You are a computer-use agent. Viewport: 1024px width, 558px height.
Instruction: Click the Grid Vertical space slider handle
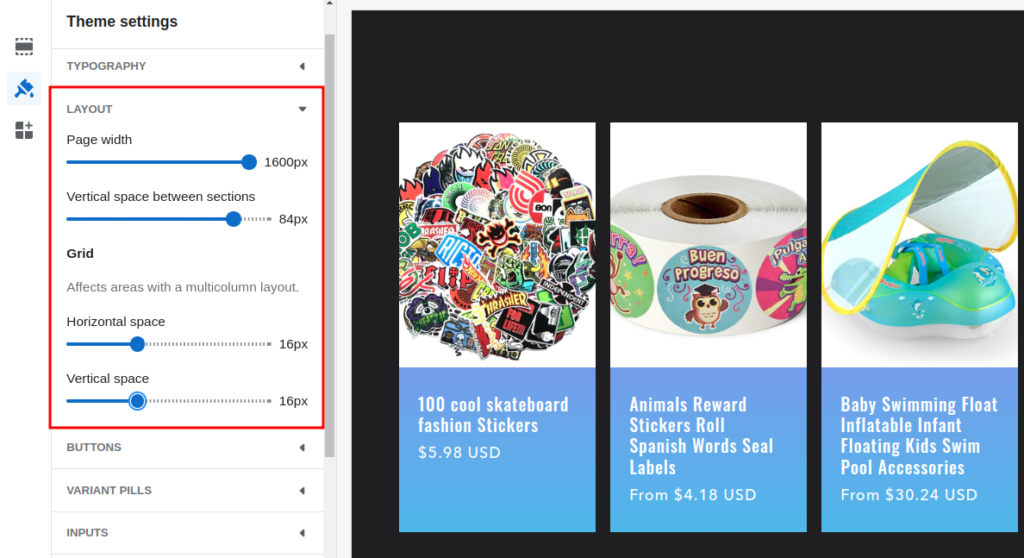tap(137, 401)
